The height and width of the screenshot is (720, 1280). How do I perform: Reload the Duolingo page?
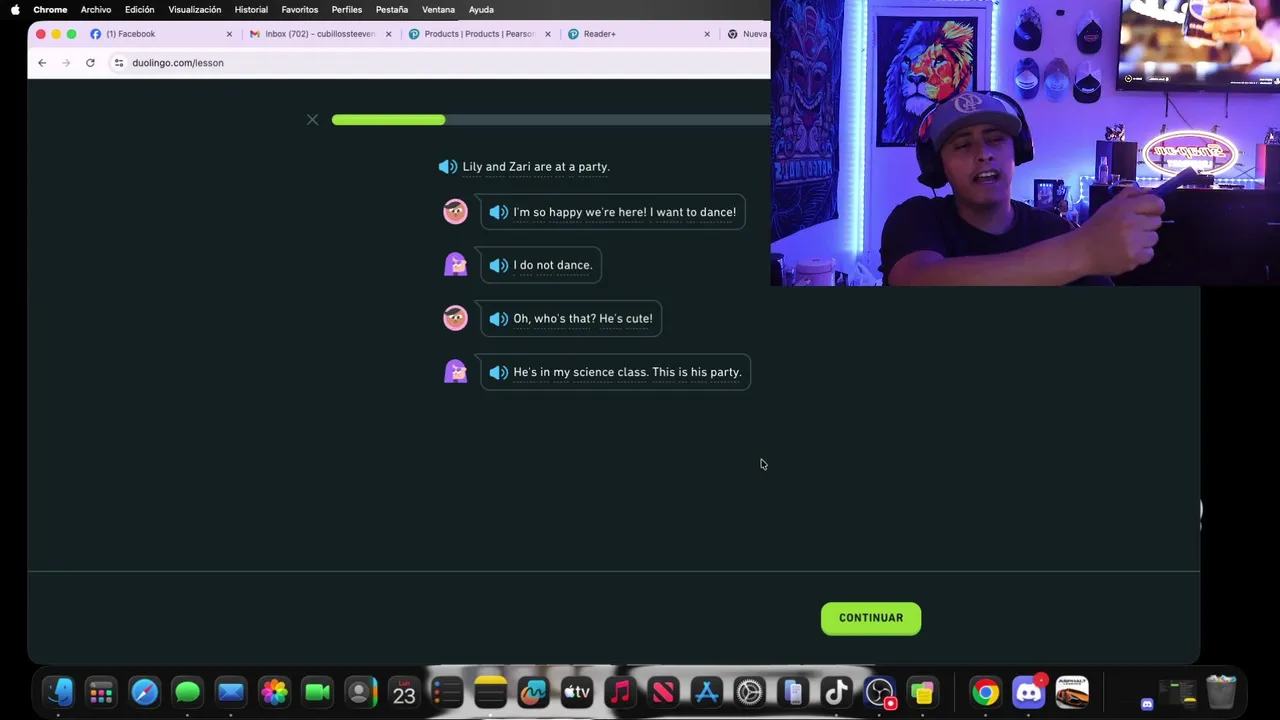point(90,63)
